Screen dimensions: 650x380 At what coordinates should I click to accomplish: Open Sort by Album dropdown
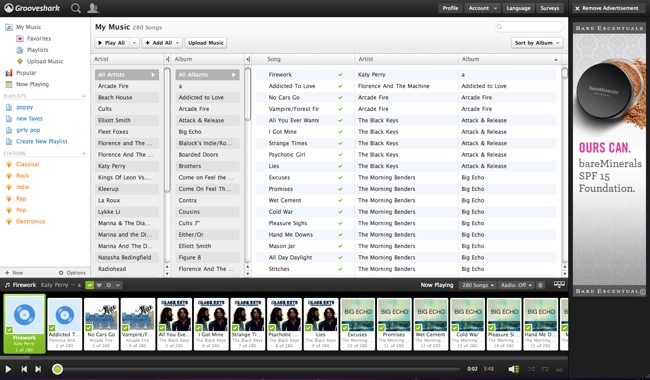point(537,43)
